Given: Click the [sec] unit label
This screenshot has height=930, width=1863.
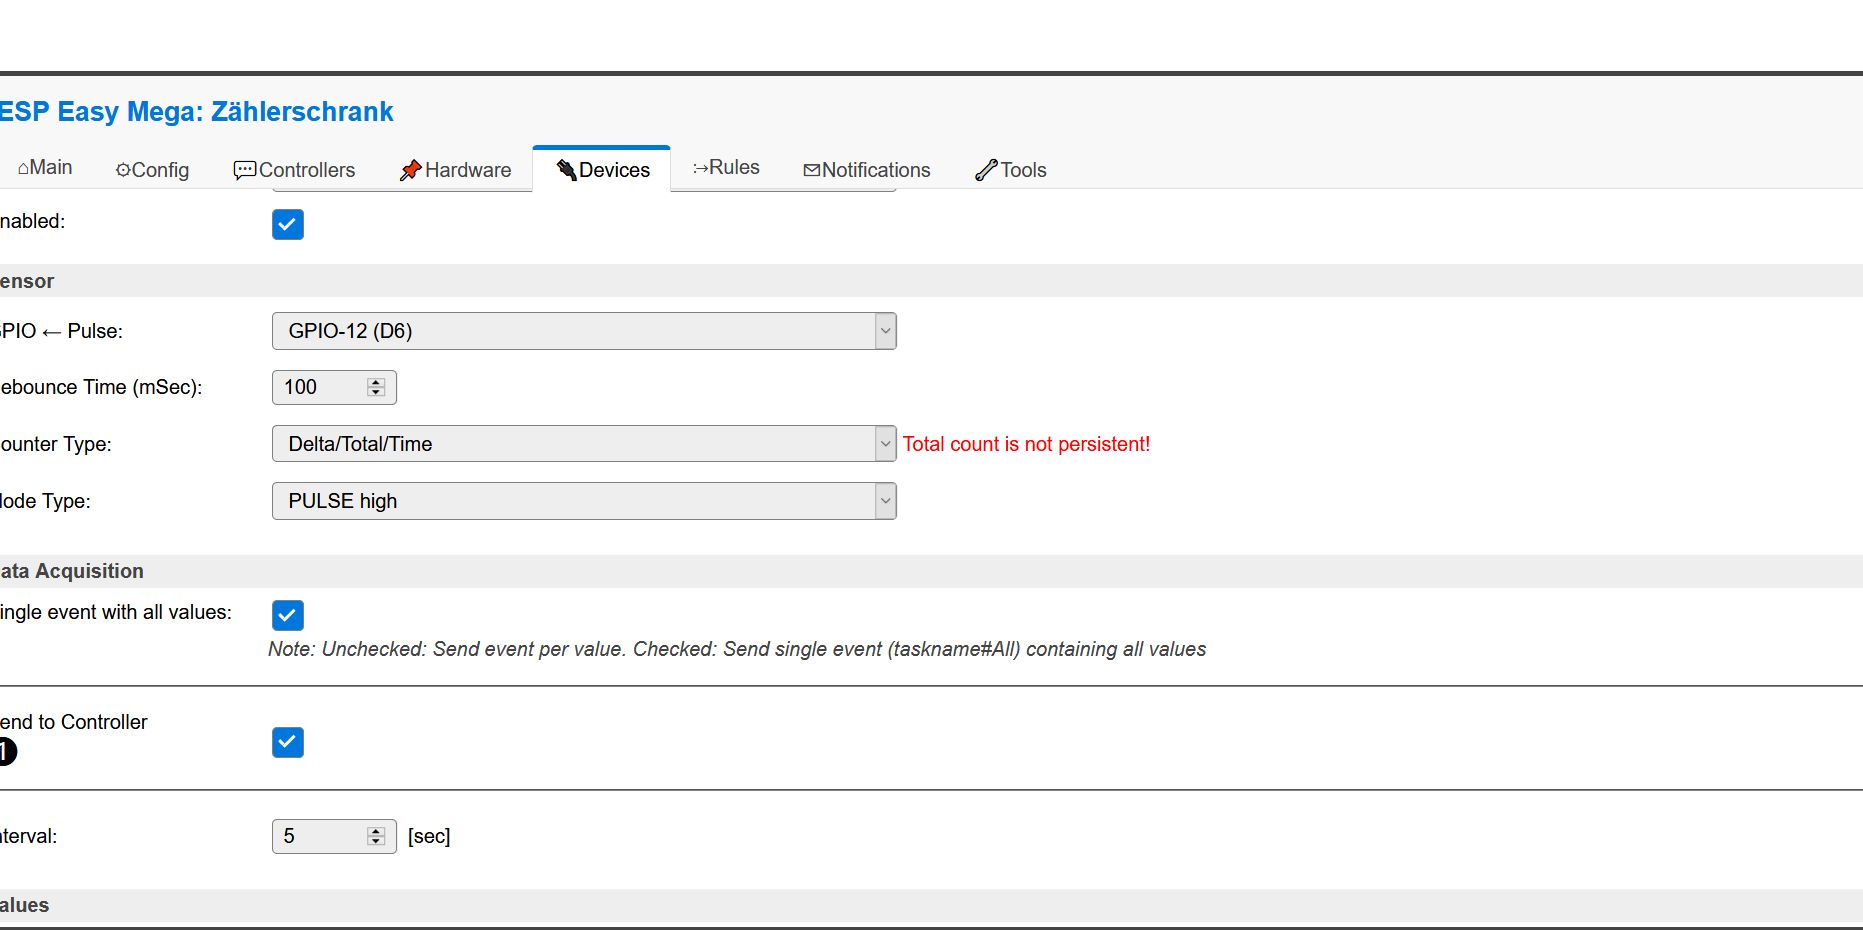Looking at the screenshot, I should point(429,836).
